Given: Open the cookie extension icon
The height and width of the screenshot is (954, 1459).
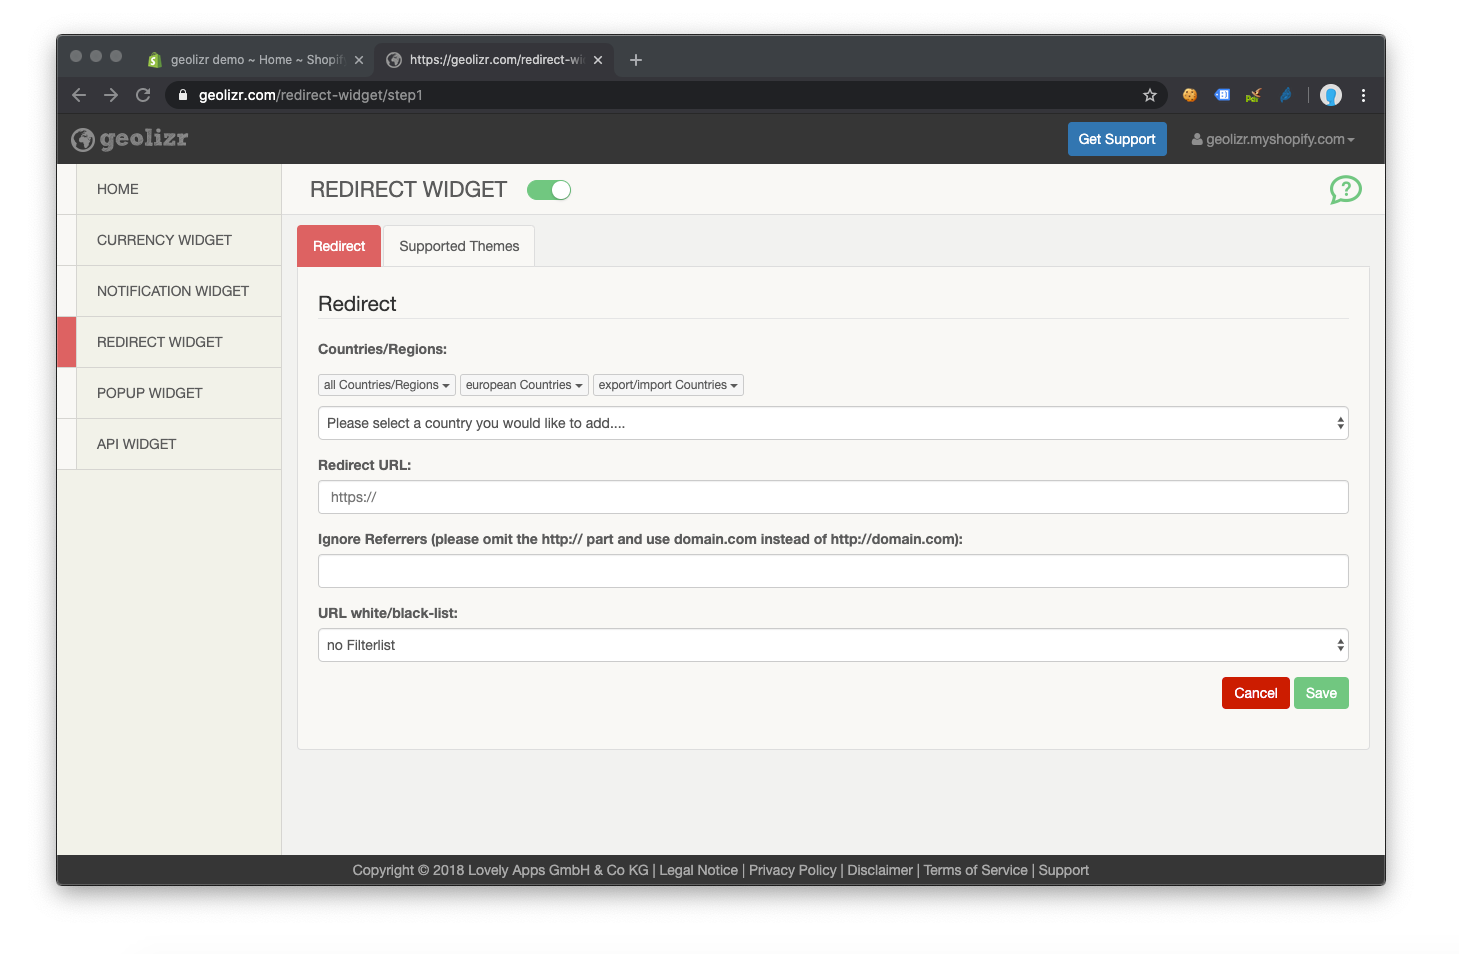Looking at the screenshot, I should point(1190,95).
